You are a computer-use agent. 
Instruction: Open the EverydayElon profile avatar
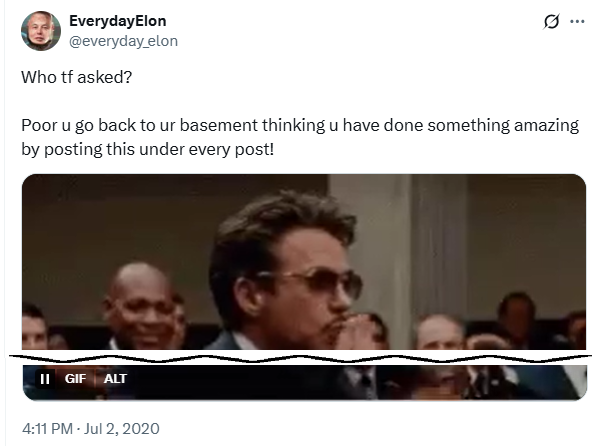click(41, 31)
